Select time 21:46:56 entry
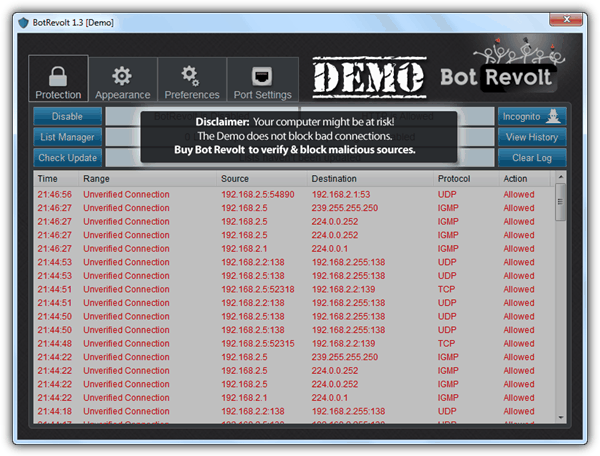Image resolution: width=600 pixels, height=456 pixels. 55,194
